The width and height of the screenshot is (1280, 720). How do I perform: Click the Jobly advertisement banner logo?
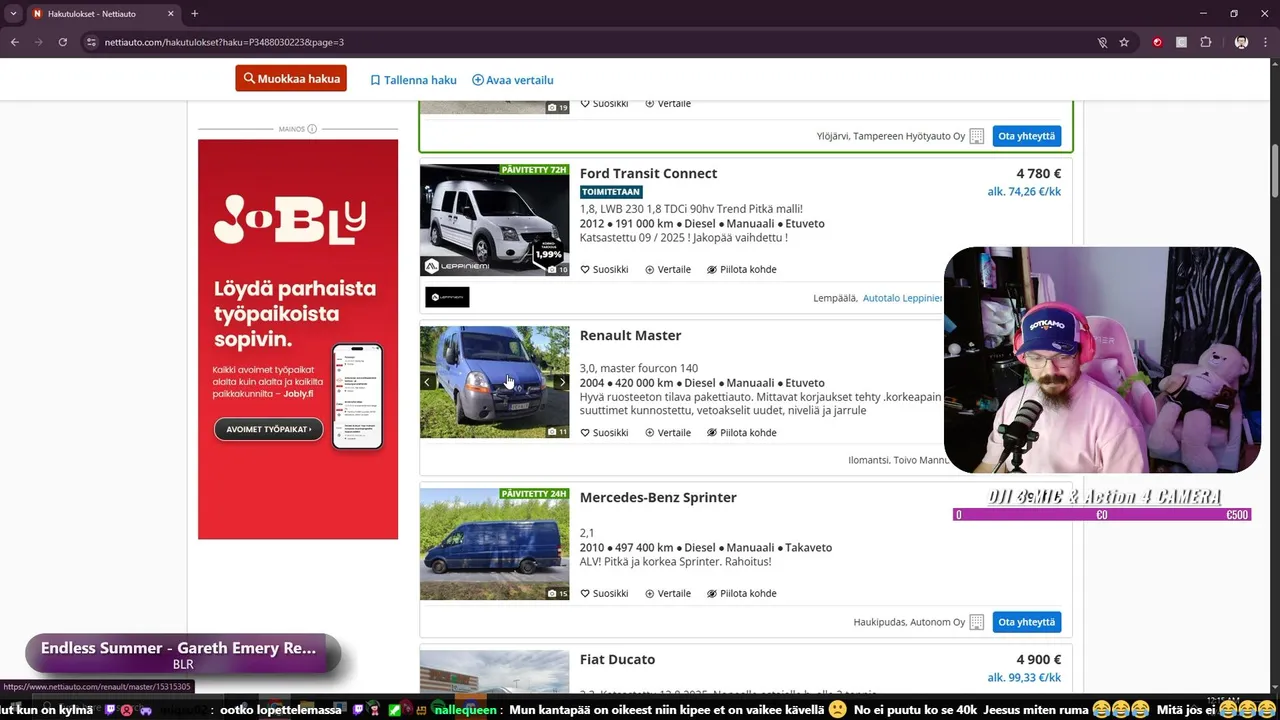pyautogui.click(x=290, y=220)
